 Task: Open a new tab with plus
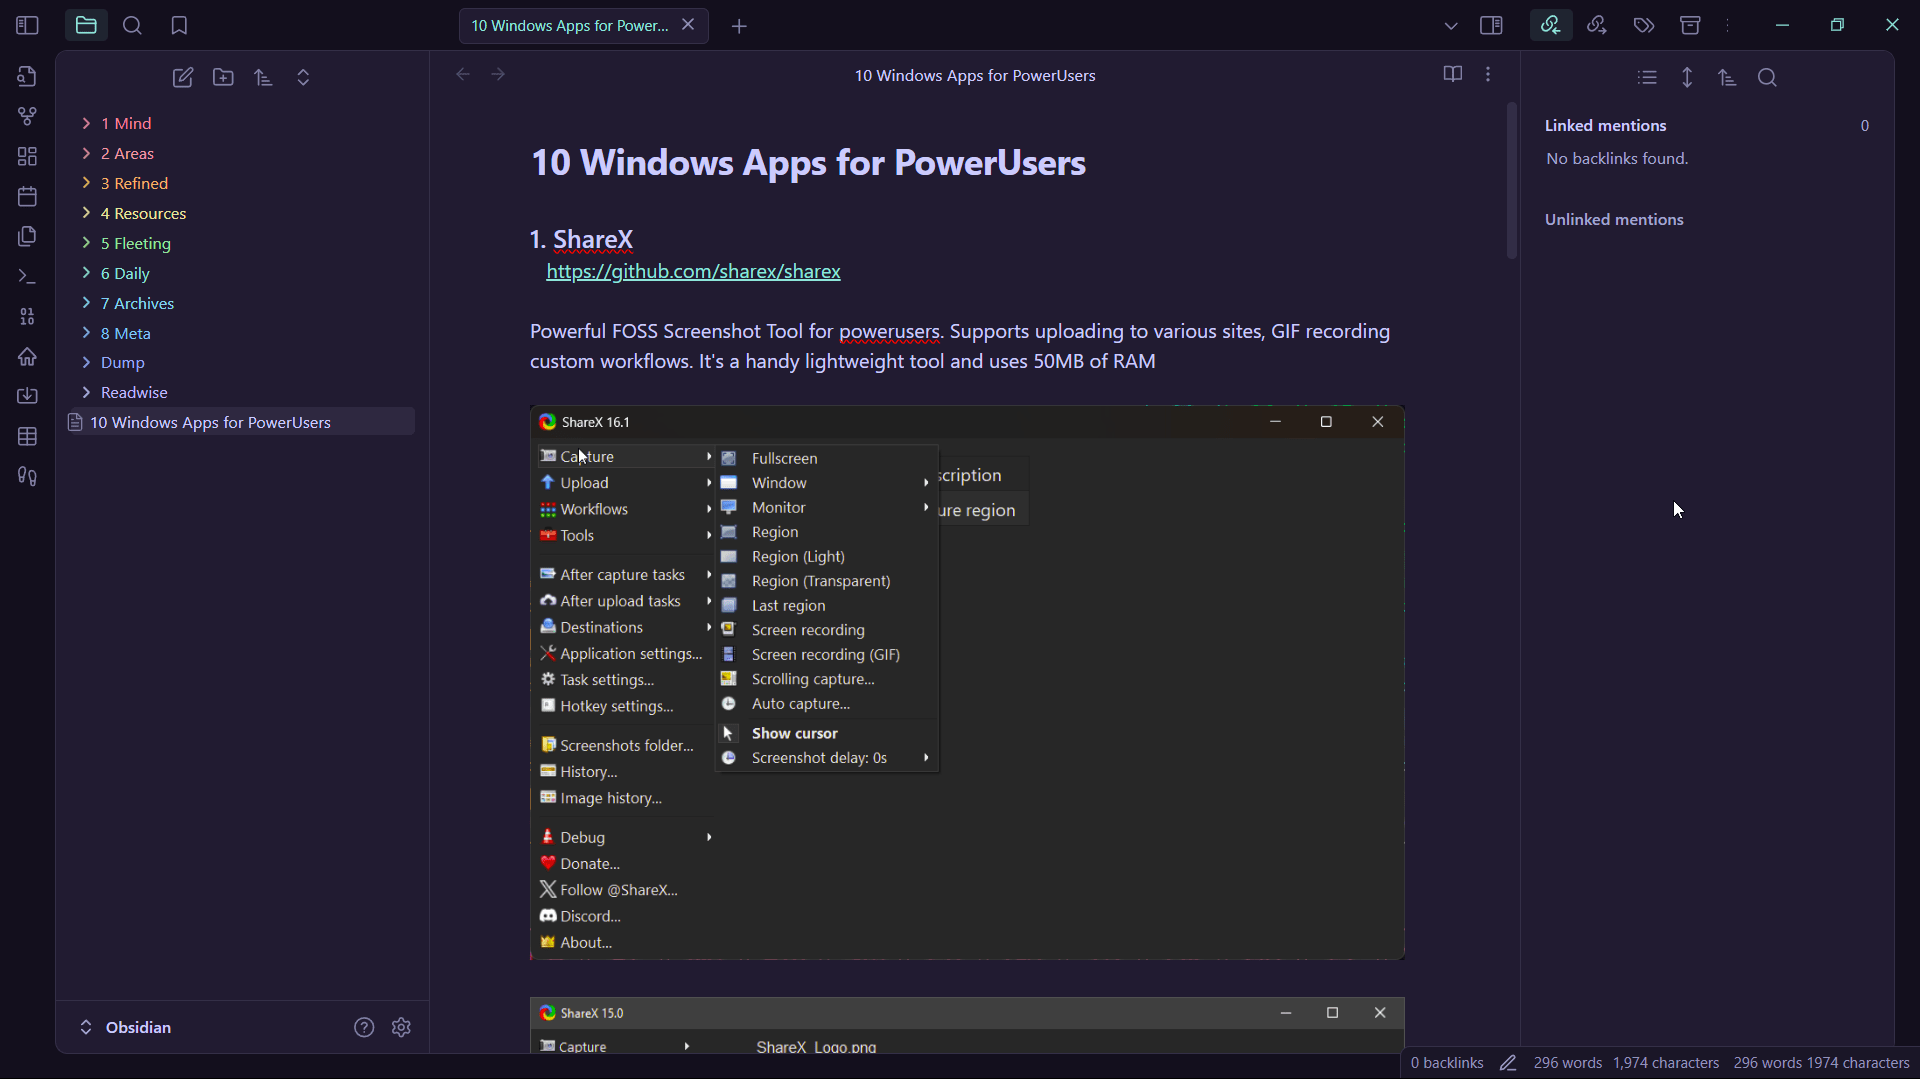pyautogui.click(x=739, y=26)
